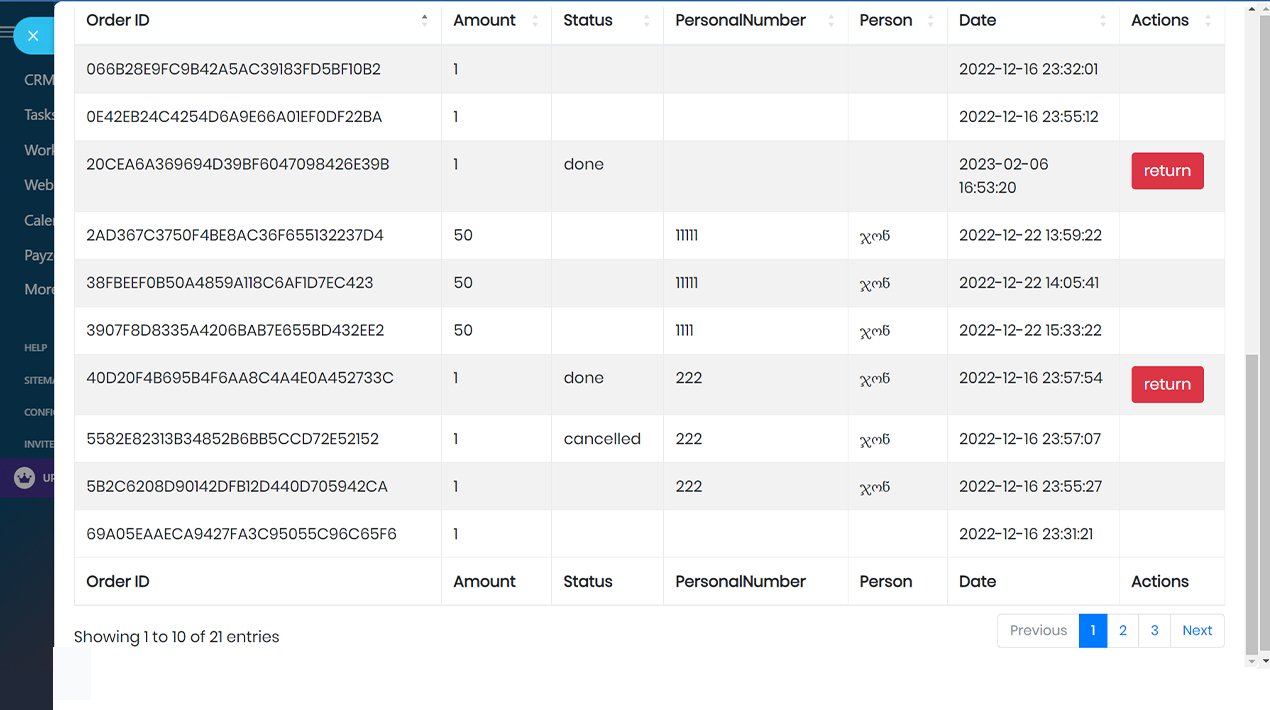Open CRM in the left sidebar
Screen dimensions: 1270x710
(x=39, y=80)
